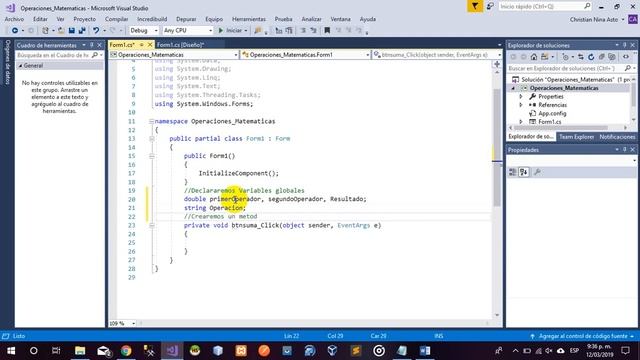Click the Comment selected lines icon

[x=303, y=30]
